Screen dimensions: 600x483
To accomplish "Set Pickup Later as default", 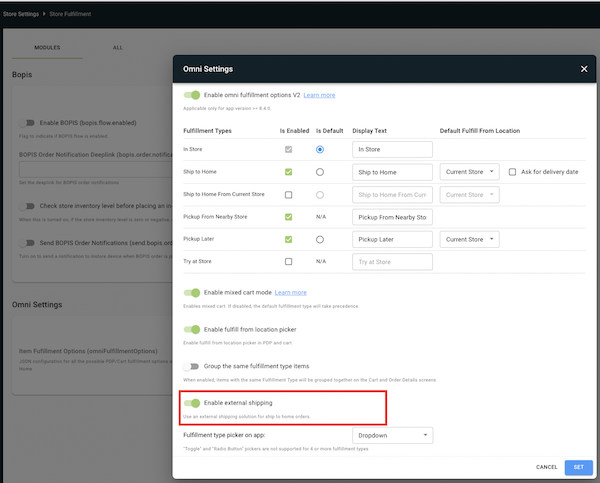I will point(320,239).
